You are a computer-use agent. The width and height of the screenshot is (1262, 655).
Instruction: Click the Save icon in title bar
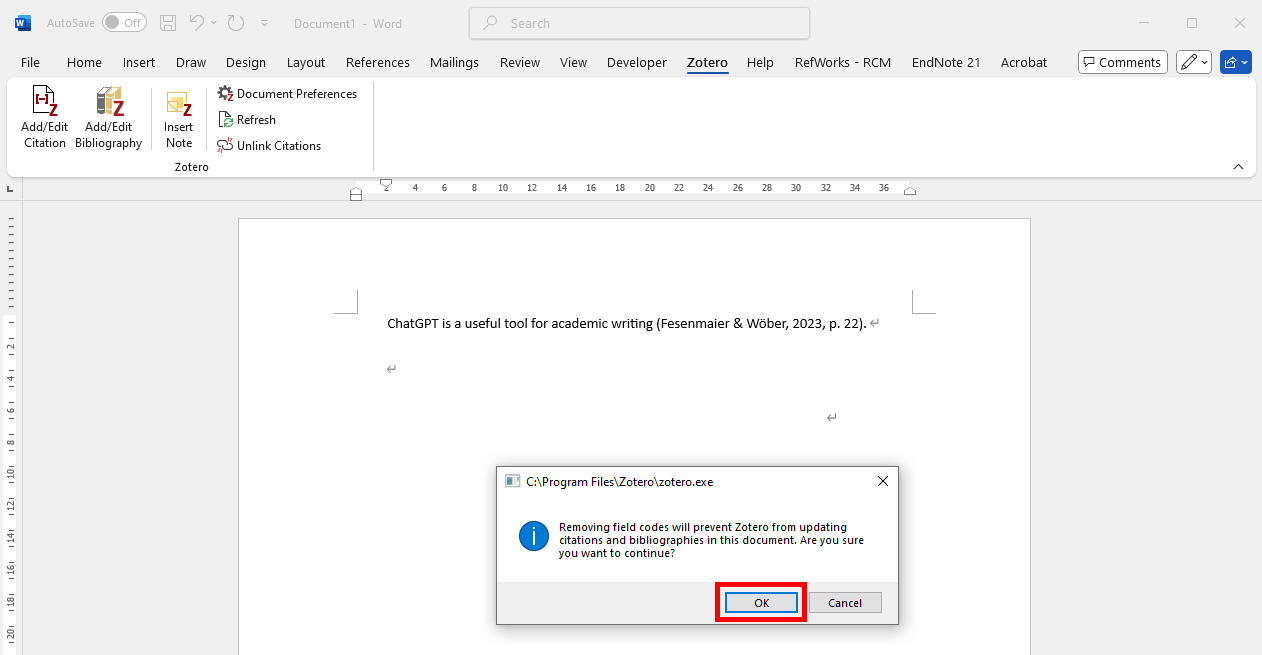point(168,23)
